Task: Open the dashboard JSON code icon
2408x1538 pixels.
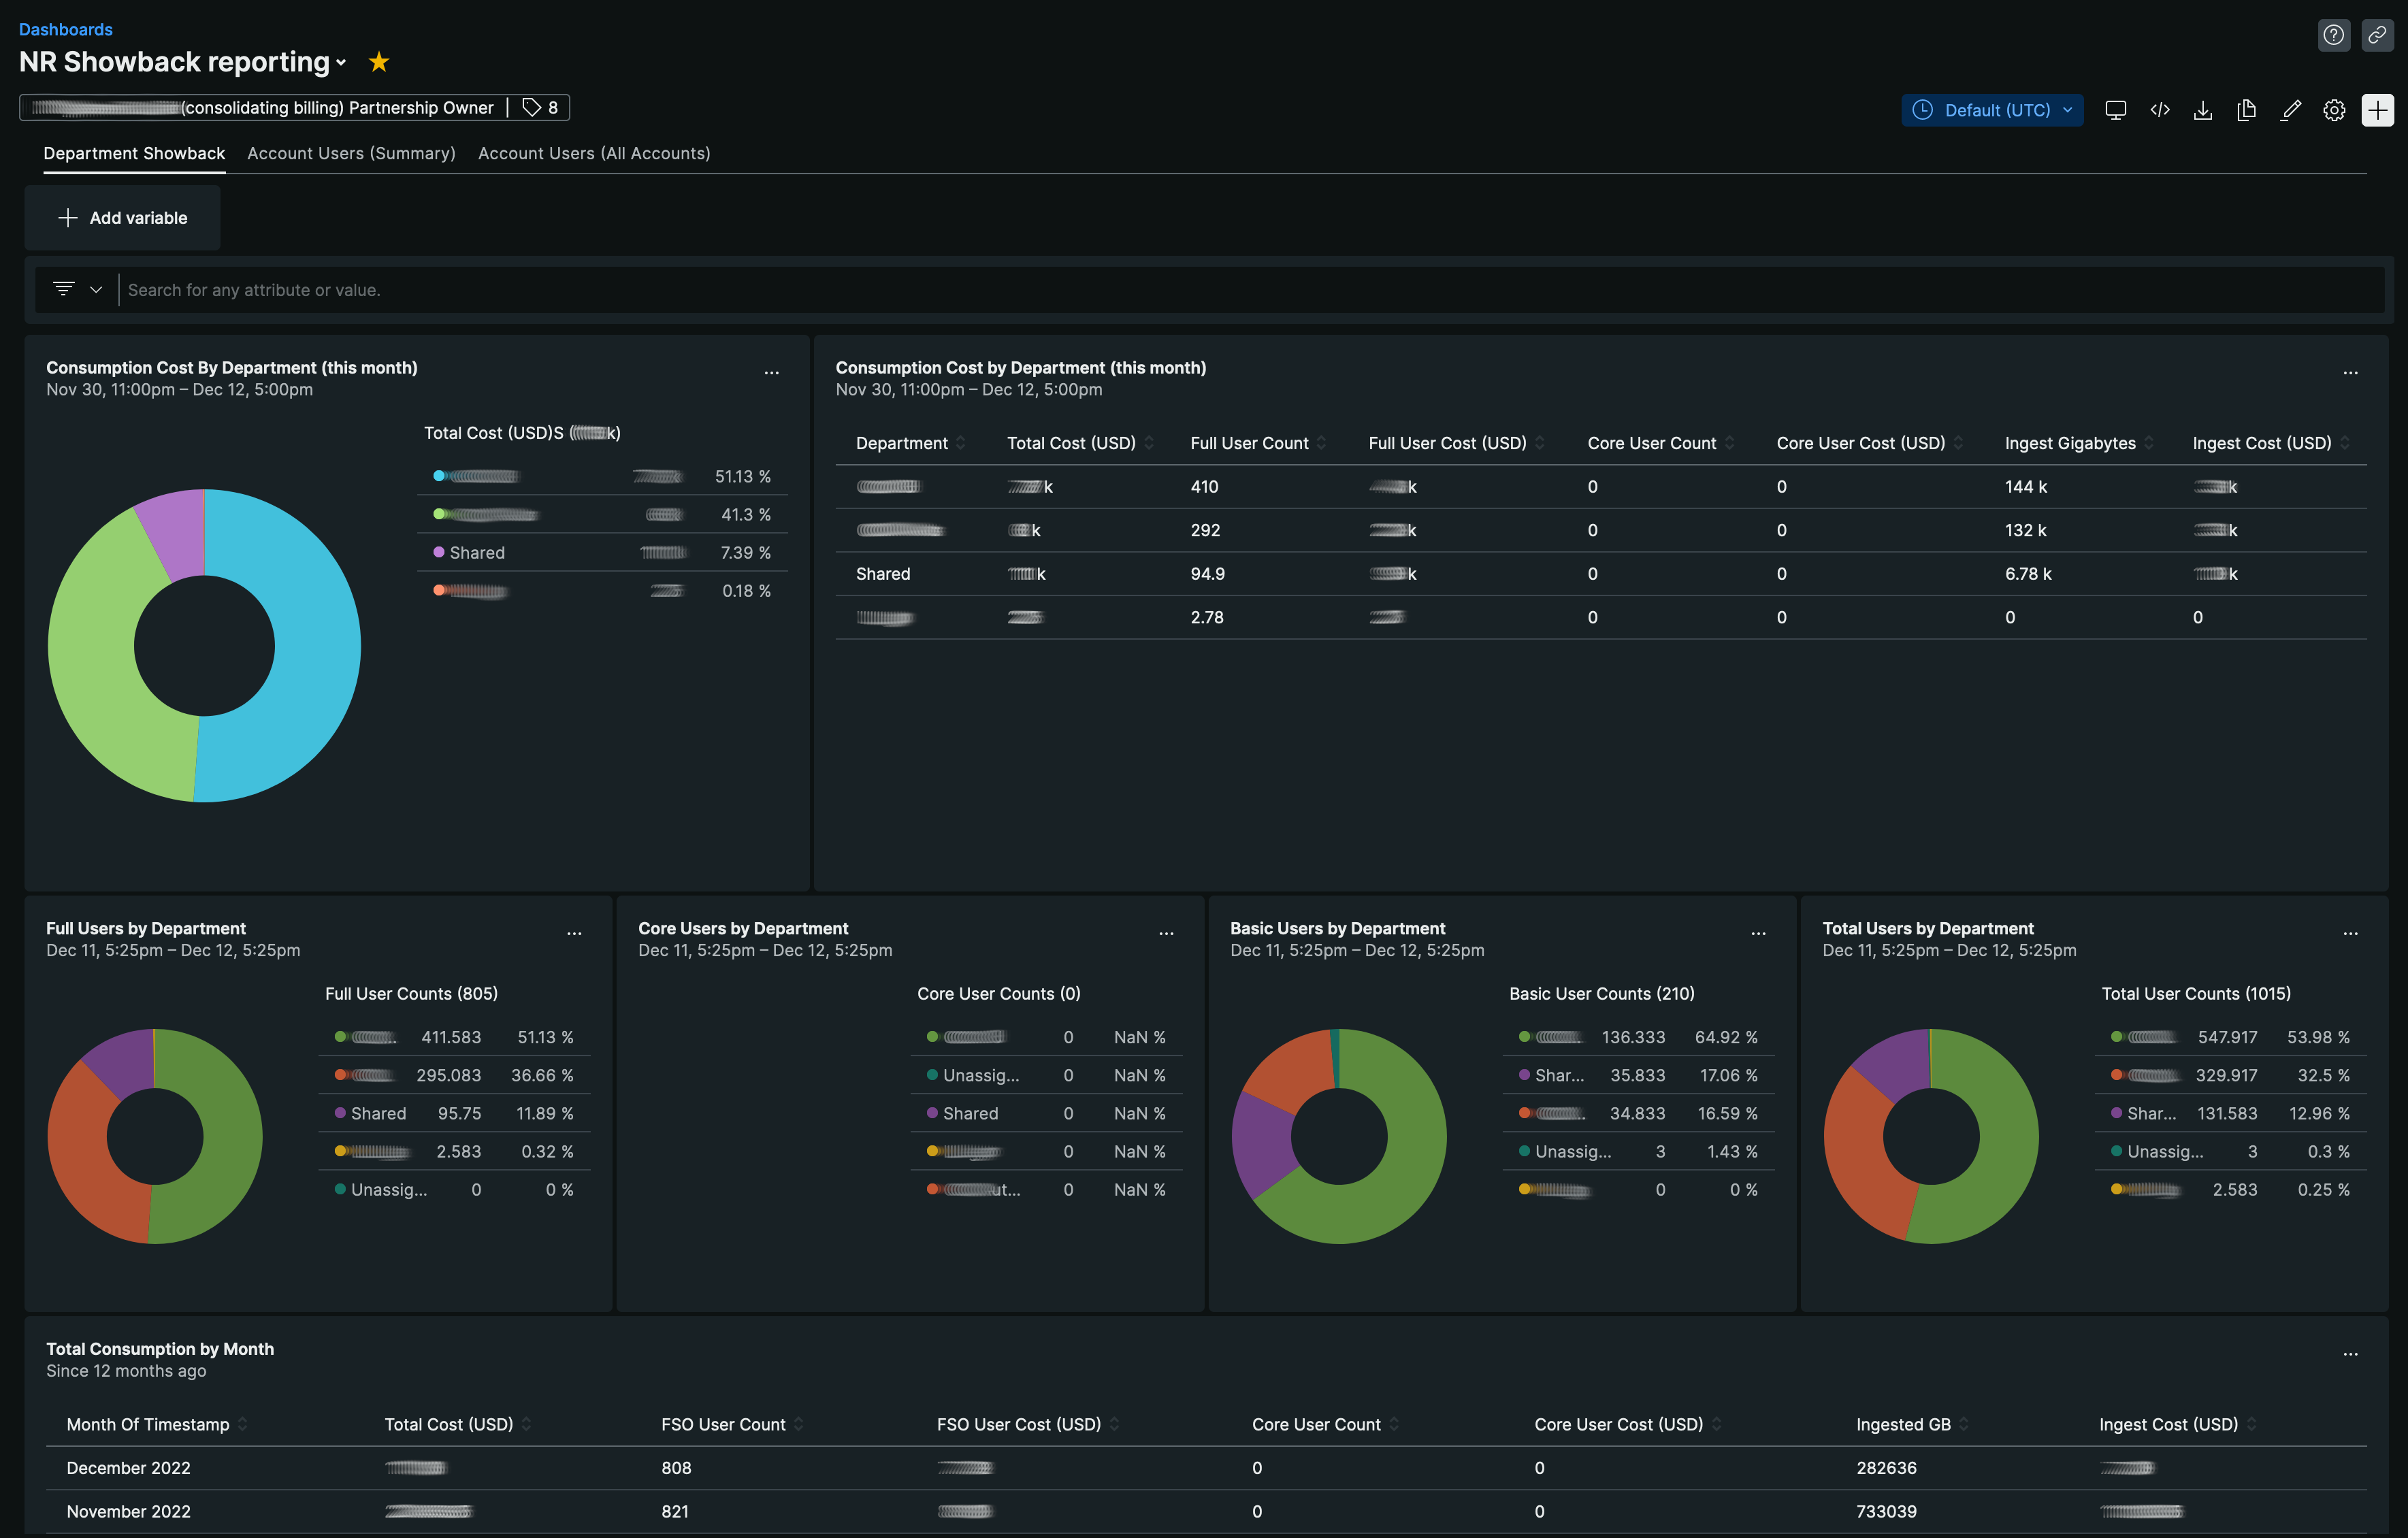Action: tap(2159, 110)
